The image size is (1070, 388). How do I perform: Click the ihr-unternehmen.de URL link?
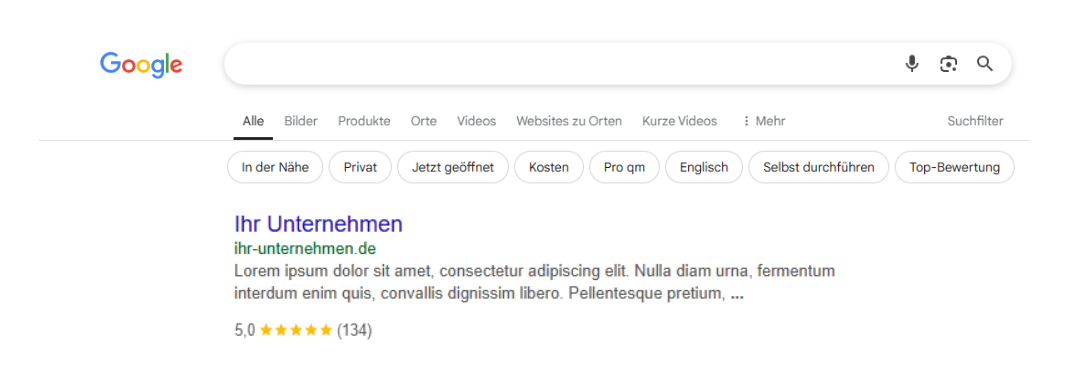click(305, 248)
